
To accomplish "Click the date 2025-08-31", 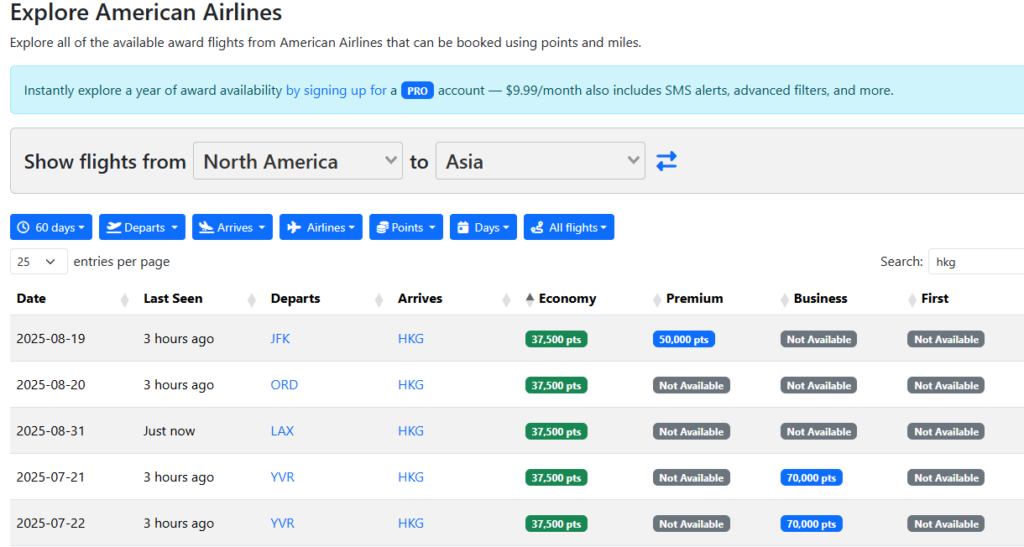I will pyautogui.click(x=51, y=431).
